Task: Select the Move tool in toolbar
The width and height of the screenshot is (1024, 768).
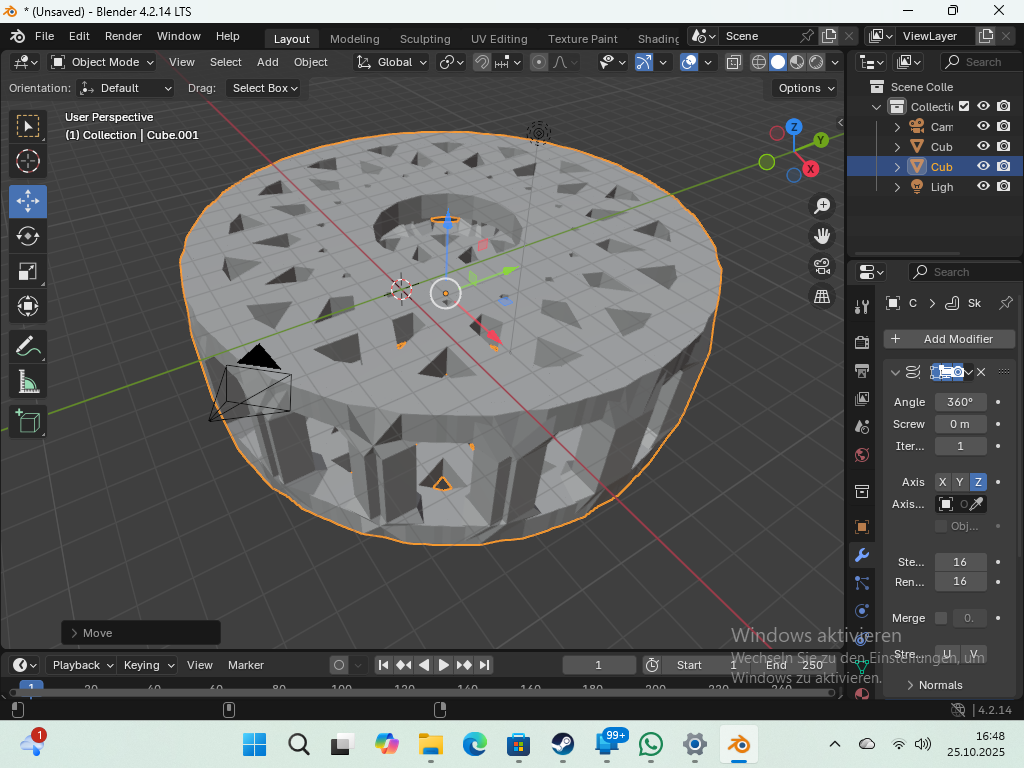Action: pos(28,201)
